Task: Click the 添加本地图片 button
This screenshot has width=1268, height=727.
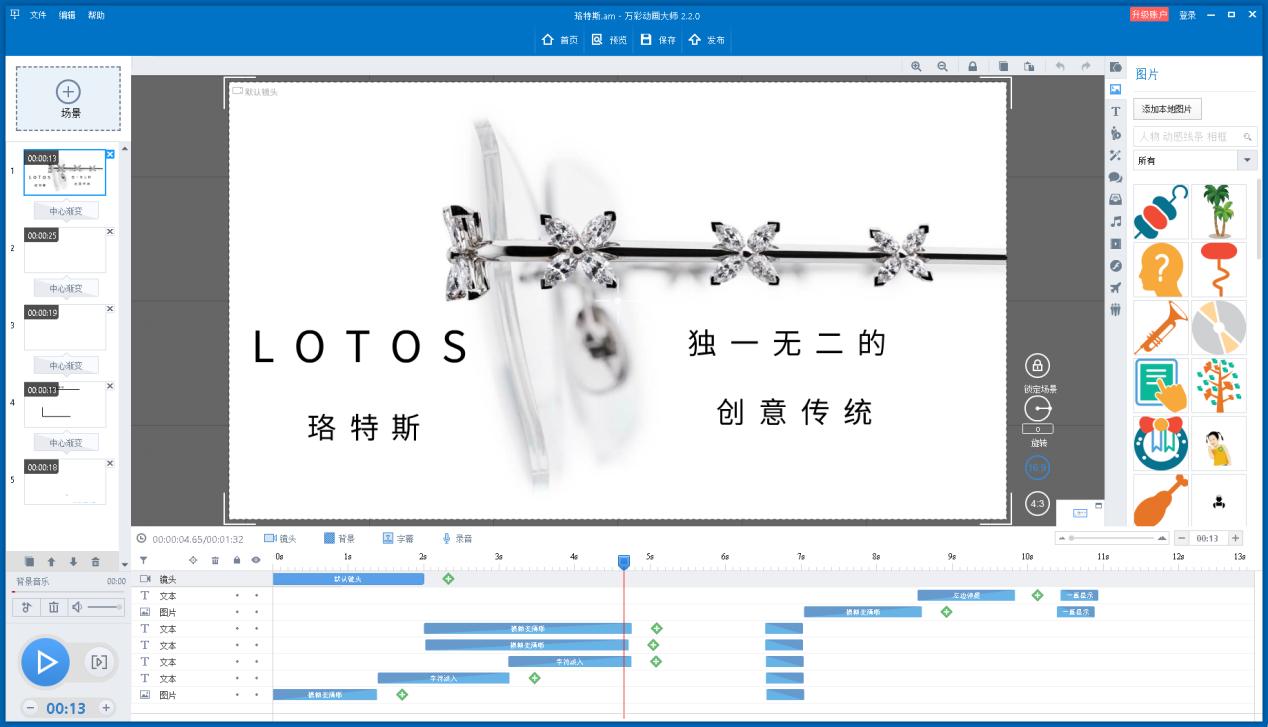Action: tap(1168, 109)
